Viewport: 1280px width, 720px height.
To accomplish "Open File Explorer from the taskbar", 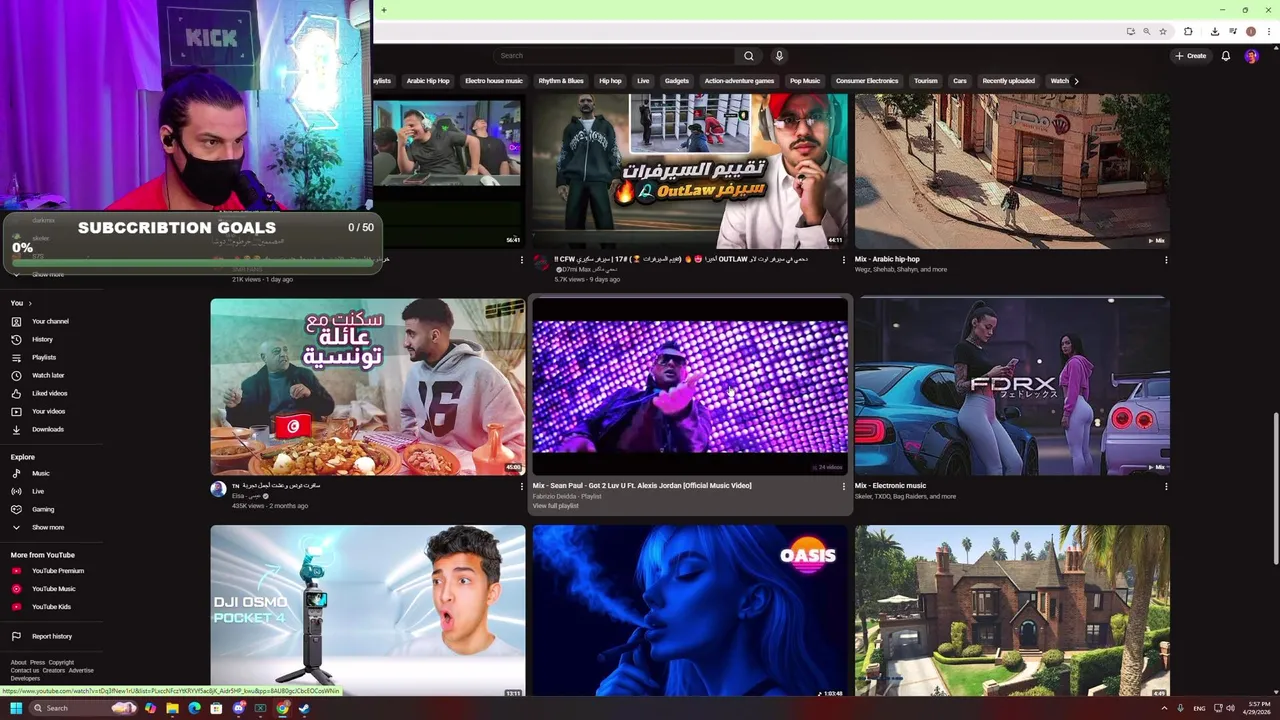I will pyautogui.click(x=172, y=708).
